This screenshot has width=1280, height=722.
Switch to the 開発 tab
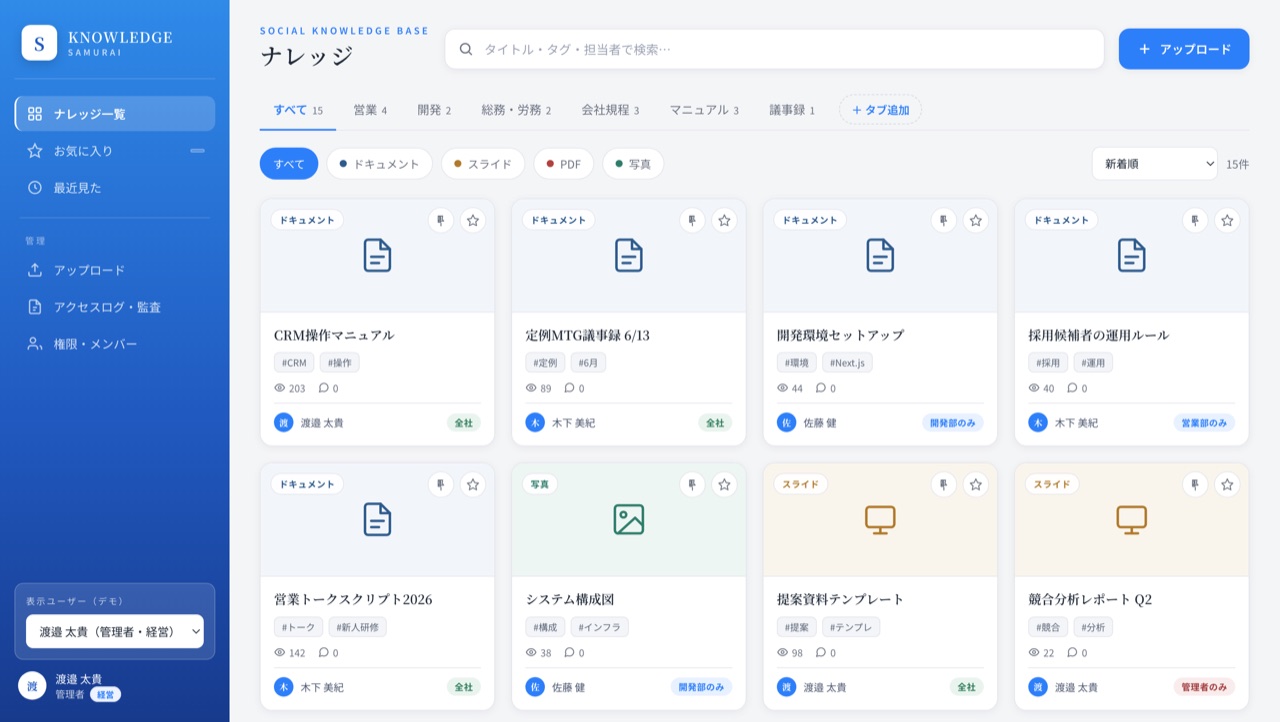click(434, 110)
